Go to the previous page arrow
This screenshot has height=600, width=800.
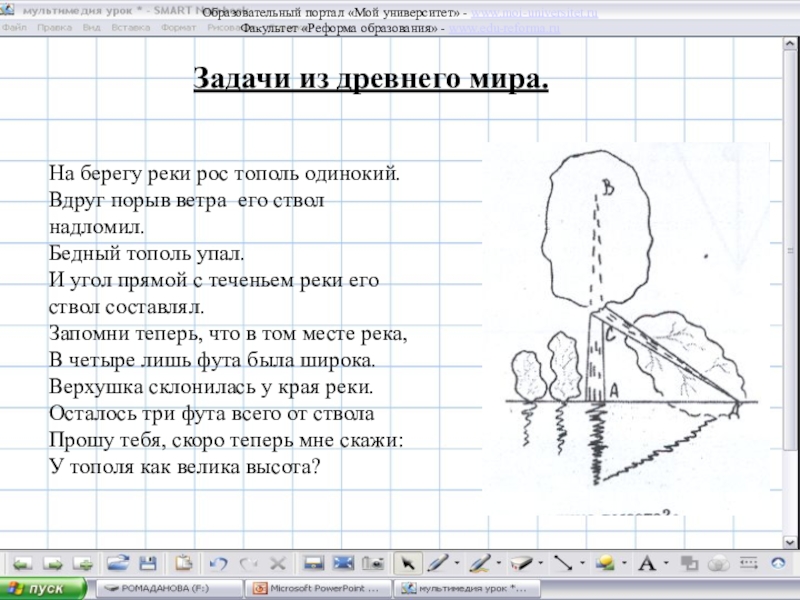pos(22,563)
